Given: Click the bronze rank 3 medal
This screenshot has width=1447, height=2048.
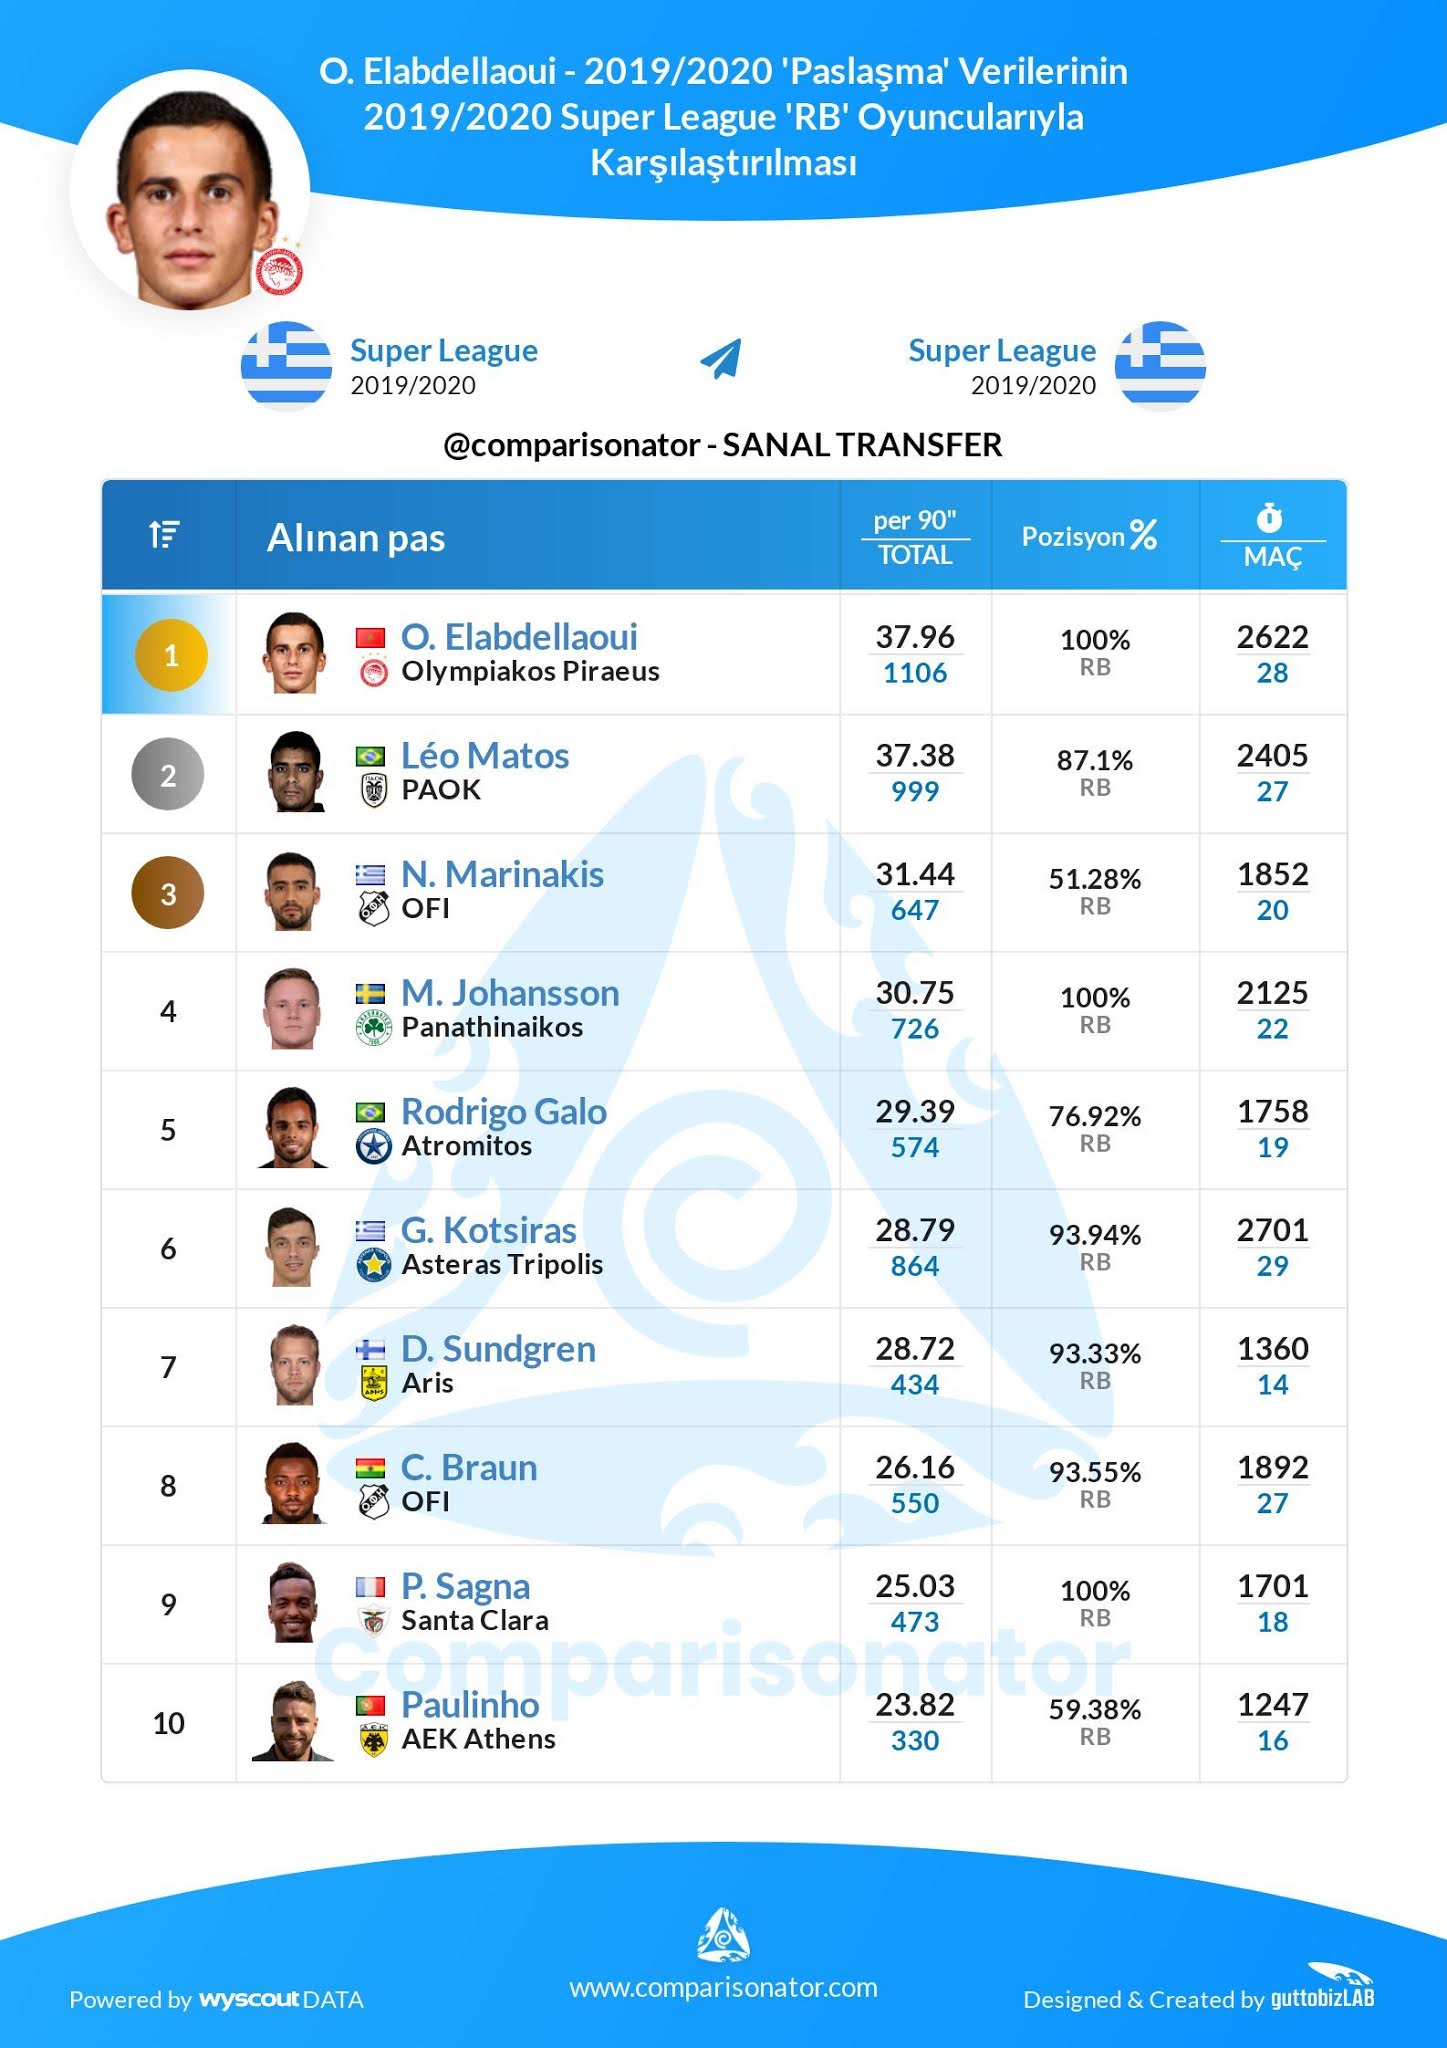Looking at the screenshot, I should pos(168,893).
